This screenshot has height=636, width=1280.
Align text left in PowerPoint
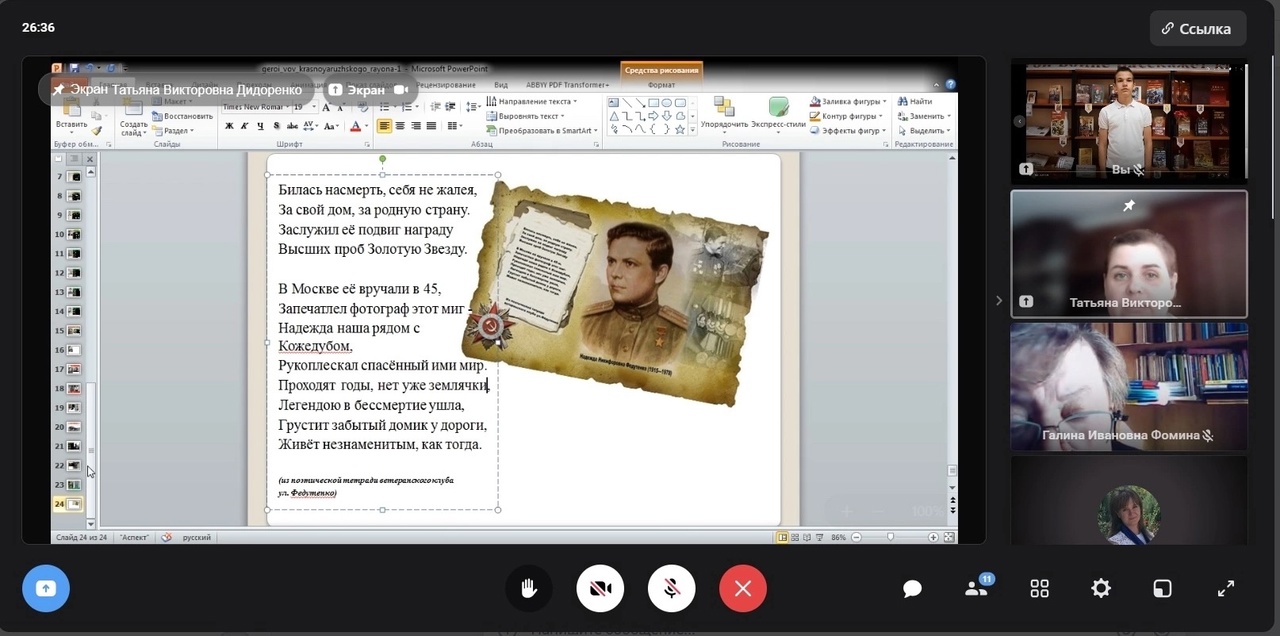(x=385, y=126)
